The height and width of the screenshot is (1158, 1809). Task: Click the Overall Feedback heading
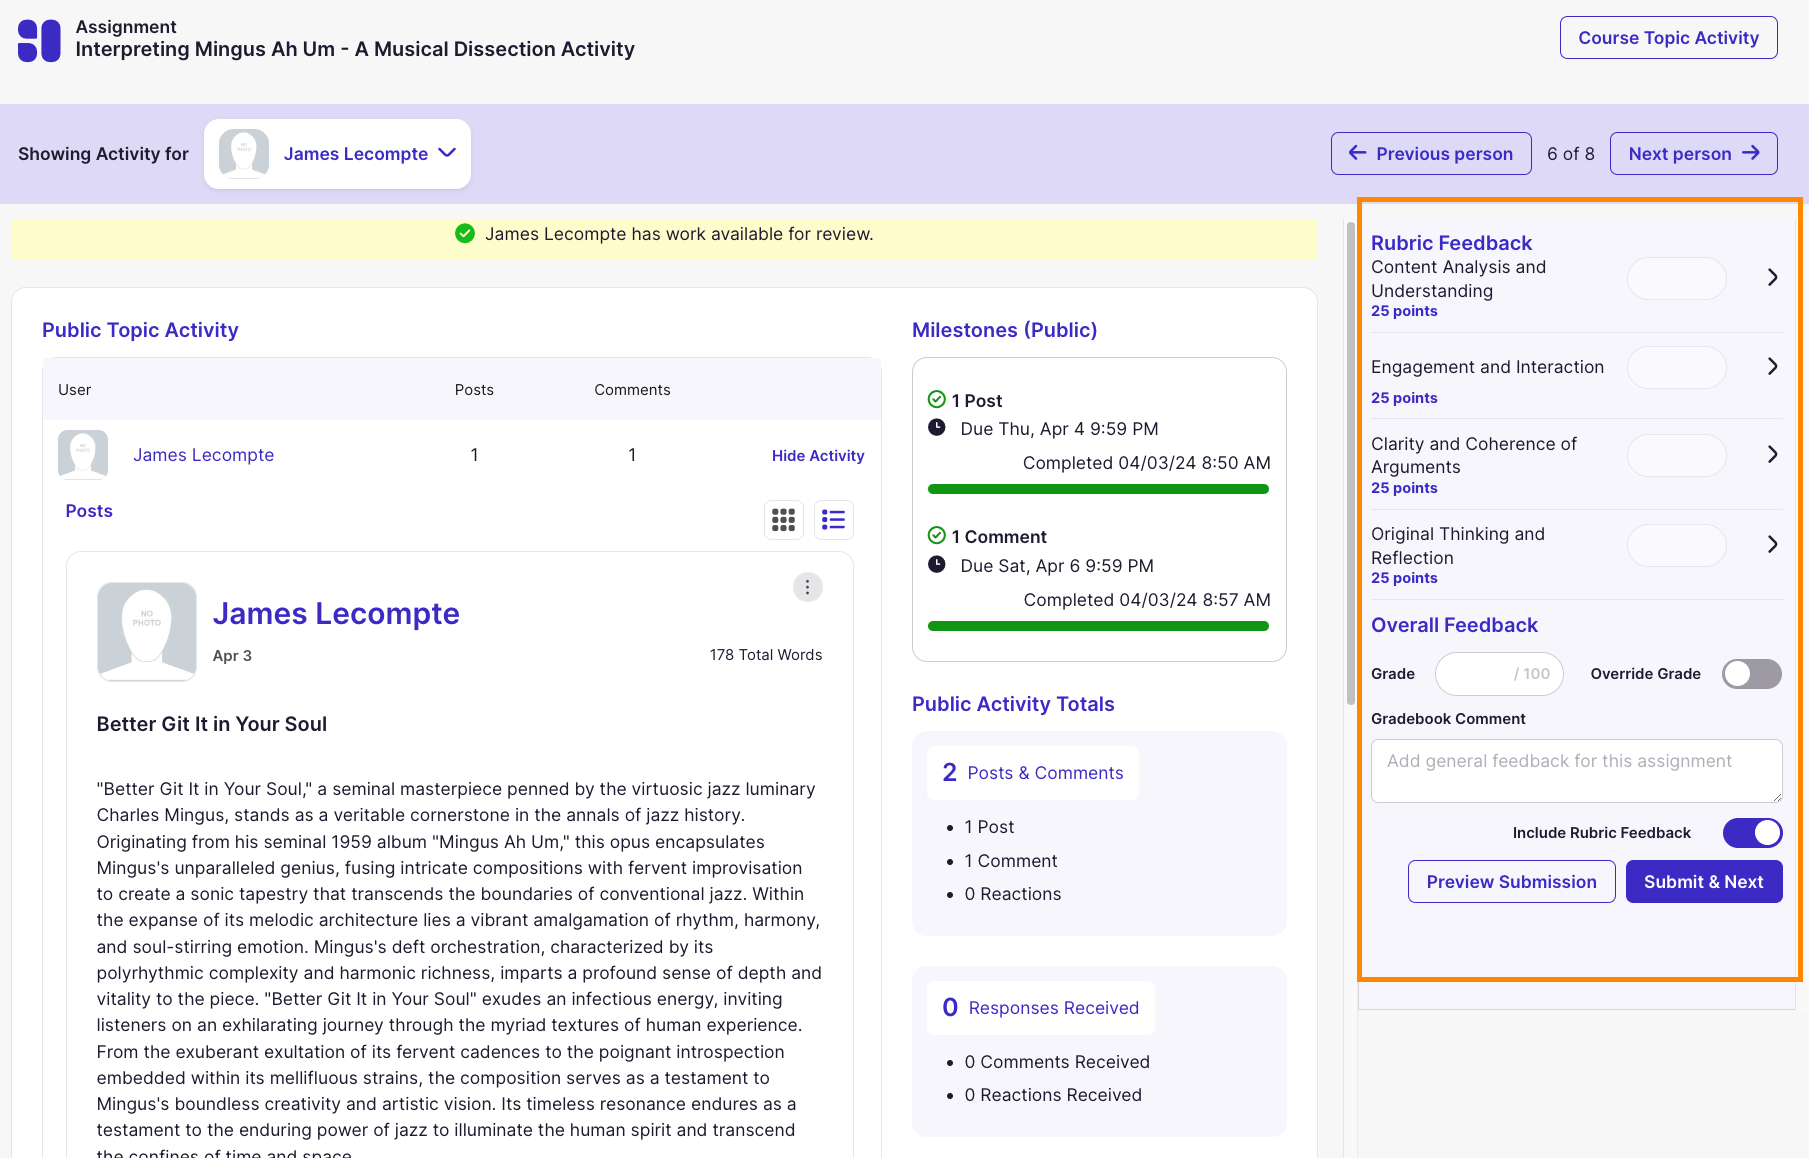coord(1454,625)
